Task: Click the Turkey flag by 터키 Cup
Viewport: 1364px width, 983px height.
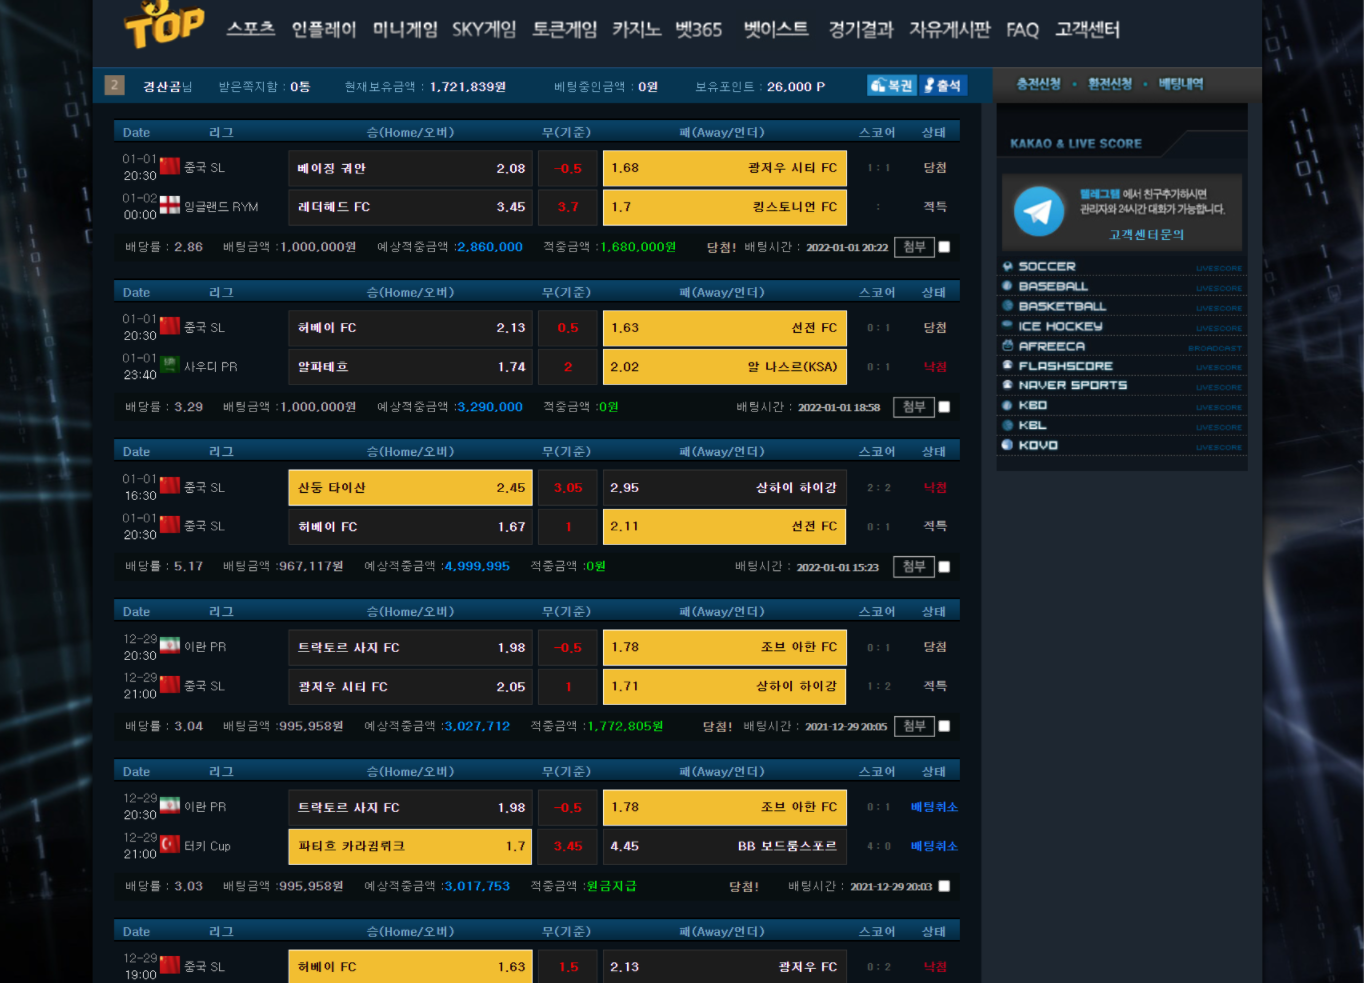Action: (x=170, y=844)
